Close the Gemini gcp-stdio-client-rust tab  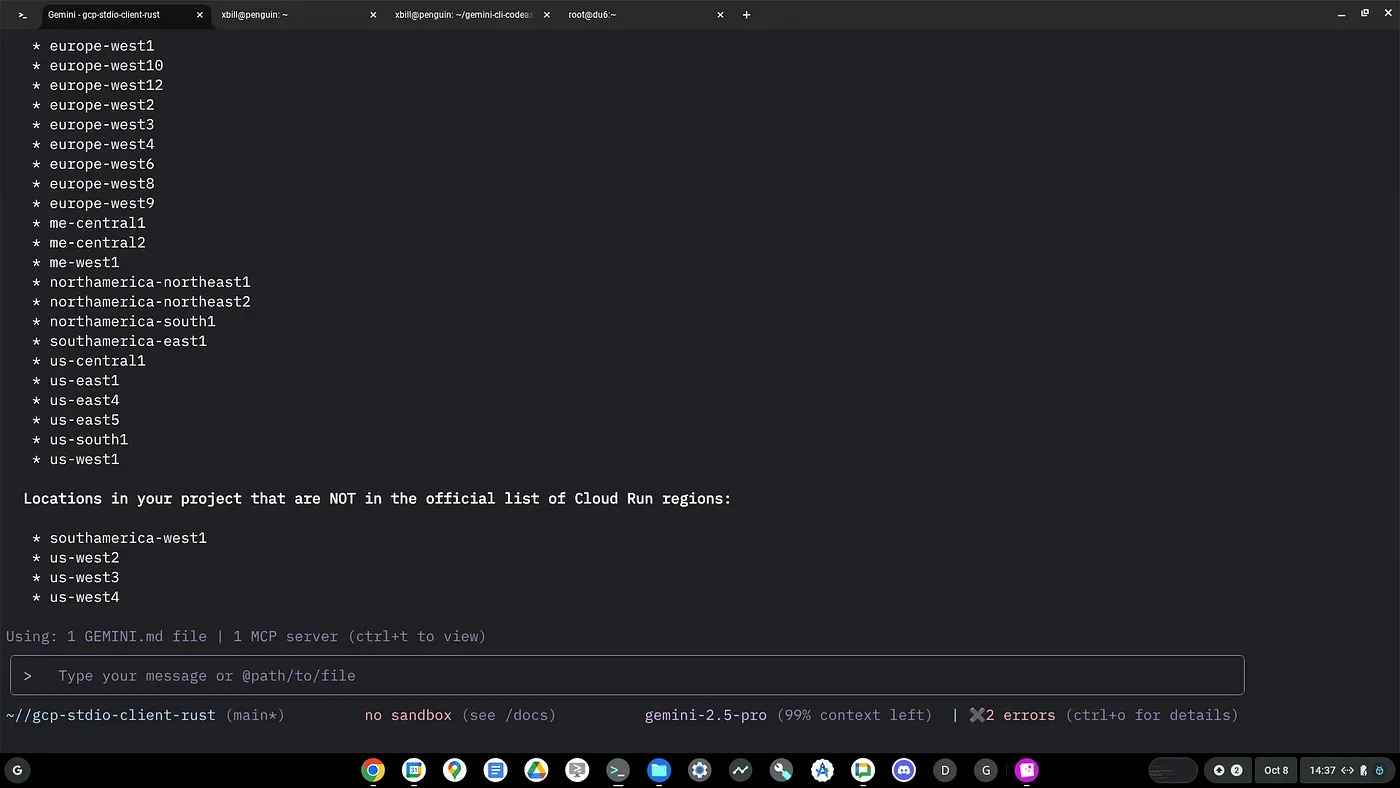pos(200,15)
